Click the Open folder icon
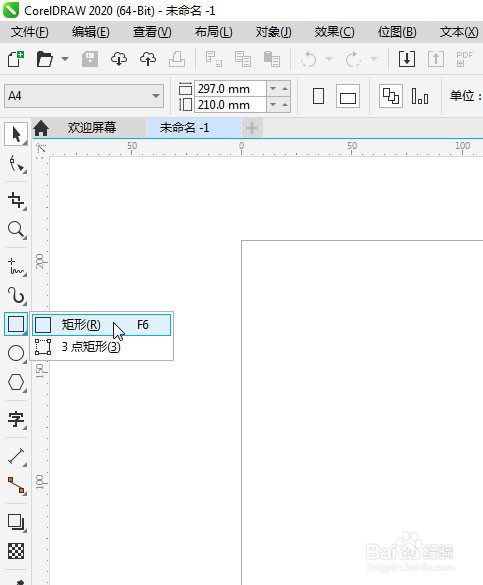This screenshot has width=483, height=585. pyautogui.click(x=44, y=59)
